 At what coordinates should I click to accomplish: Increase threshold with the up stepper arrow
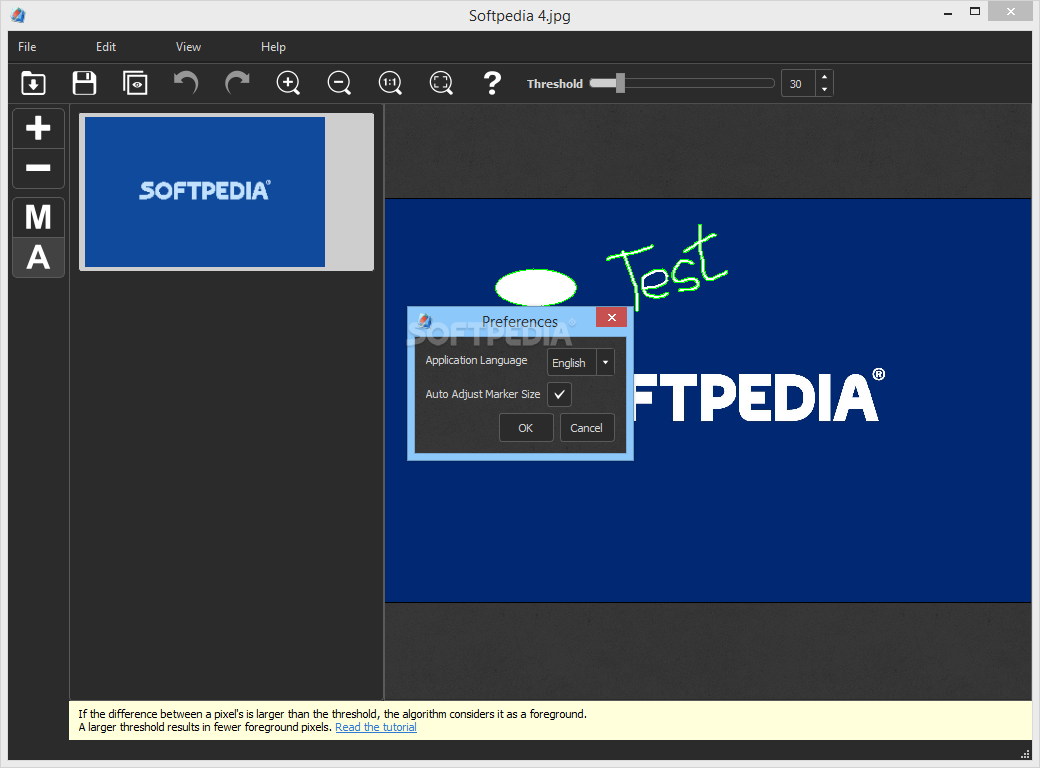824,77
